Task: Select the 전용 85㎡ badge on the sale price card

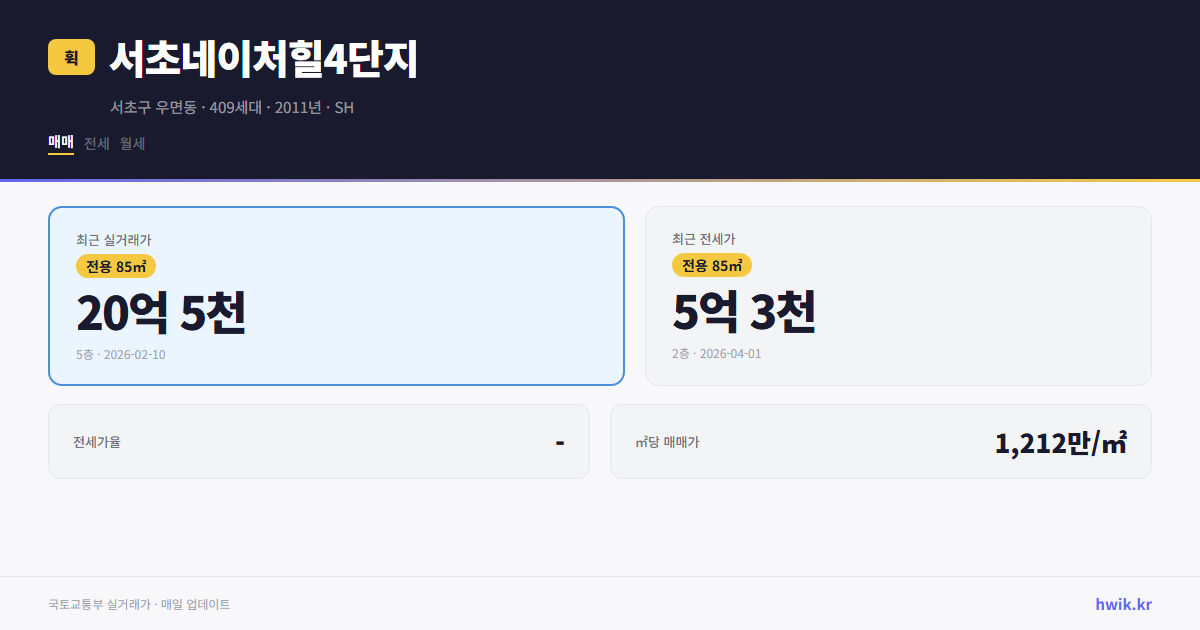Action: [113, 266]
